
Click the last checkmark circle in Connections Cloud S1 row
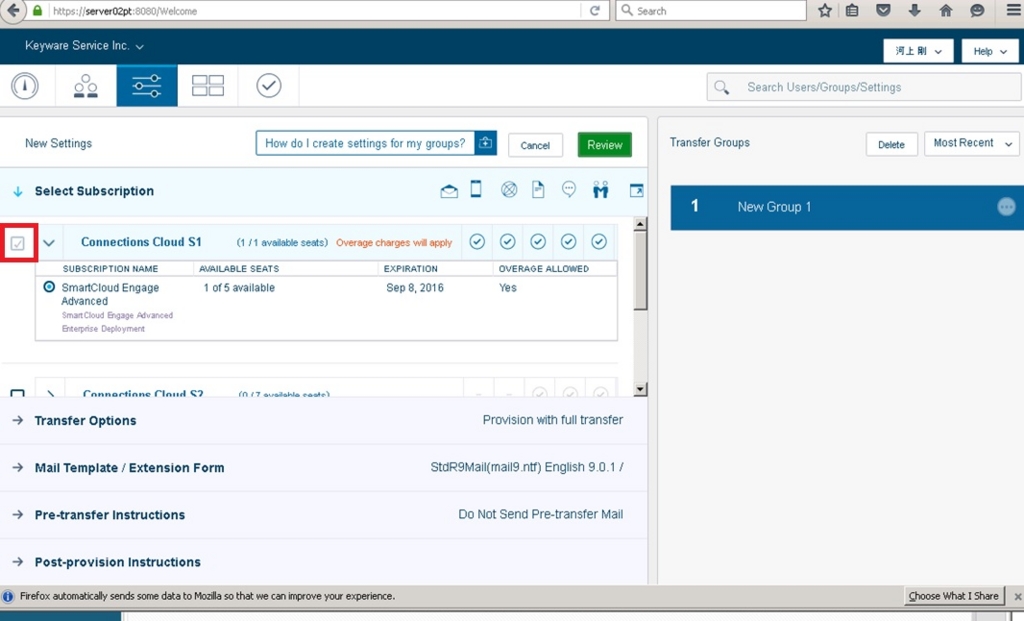click(x=599, y=242)
